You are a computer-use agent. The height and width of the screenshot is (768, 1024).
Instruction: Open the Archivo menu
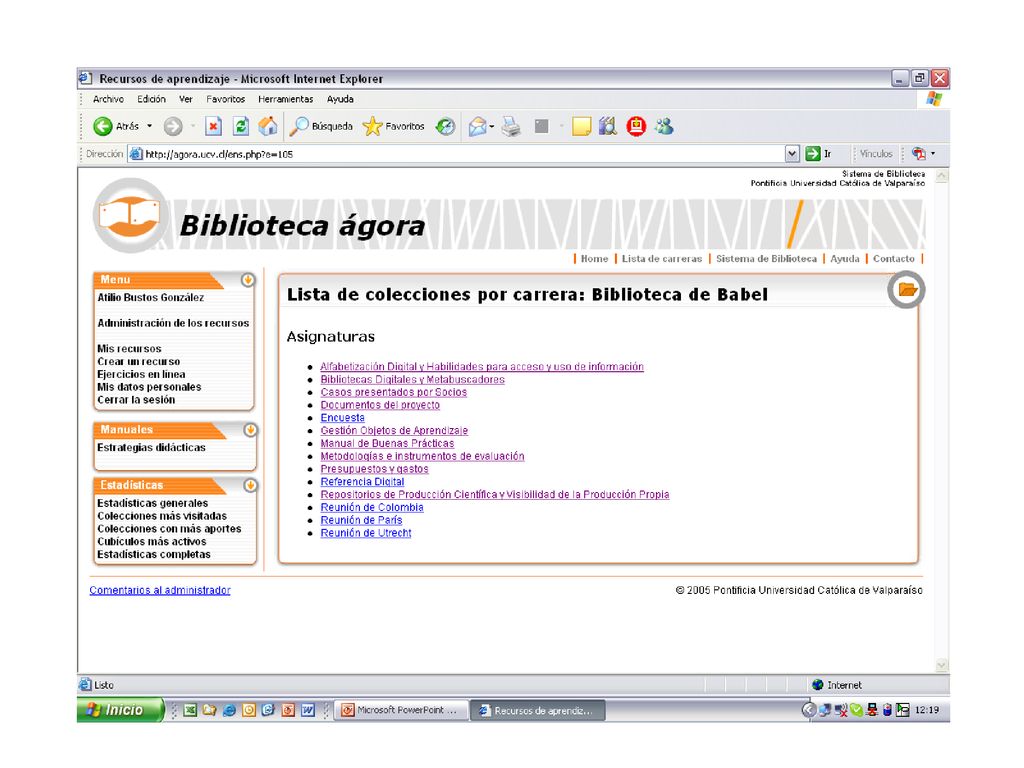[108, 99]
